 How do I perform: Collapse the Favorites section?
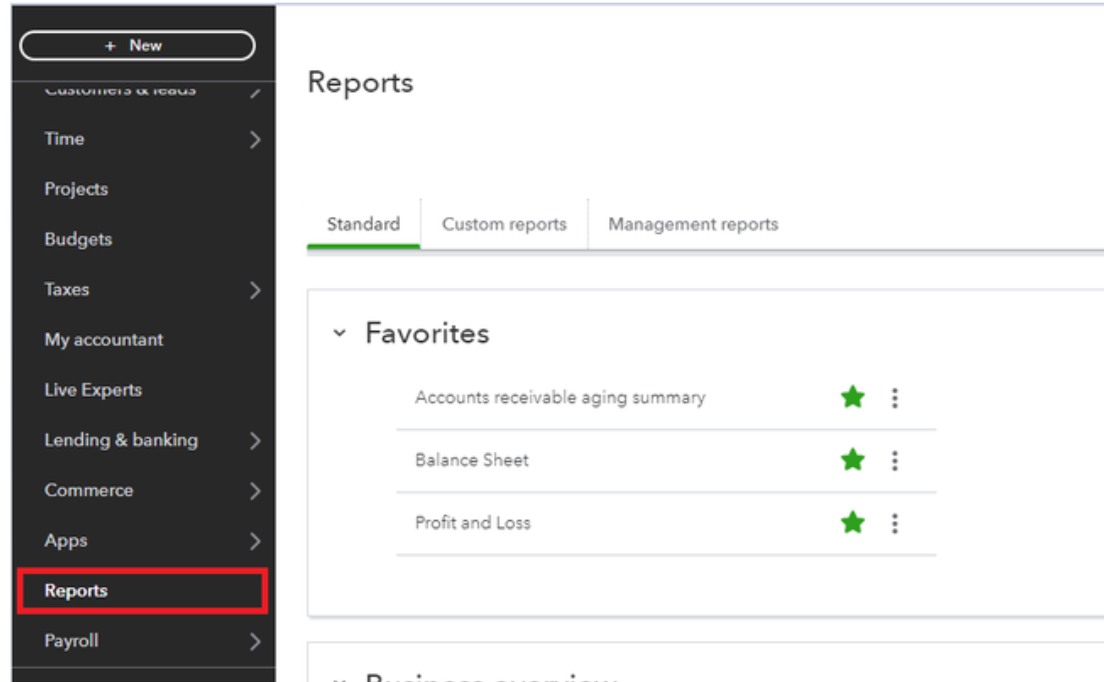click(x=339, y=333)
